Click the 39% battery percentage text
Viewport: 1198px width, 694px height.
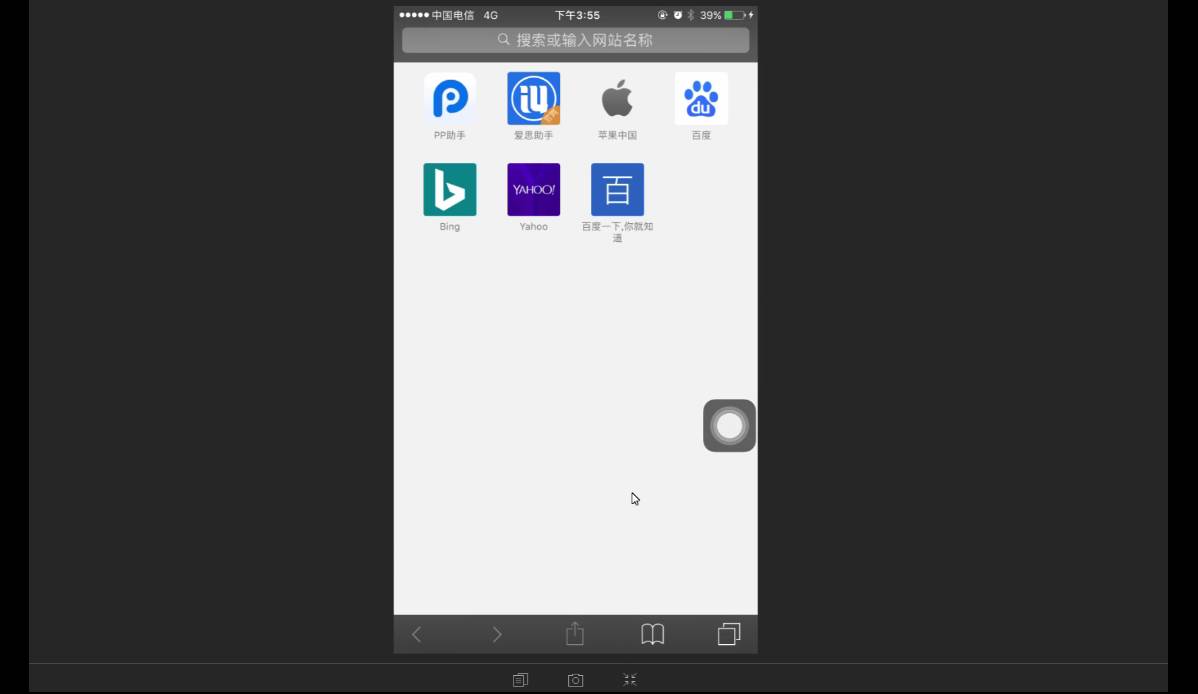coord(711,15)
